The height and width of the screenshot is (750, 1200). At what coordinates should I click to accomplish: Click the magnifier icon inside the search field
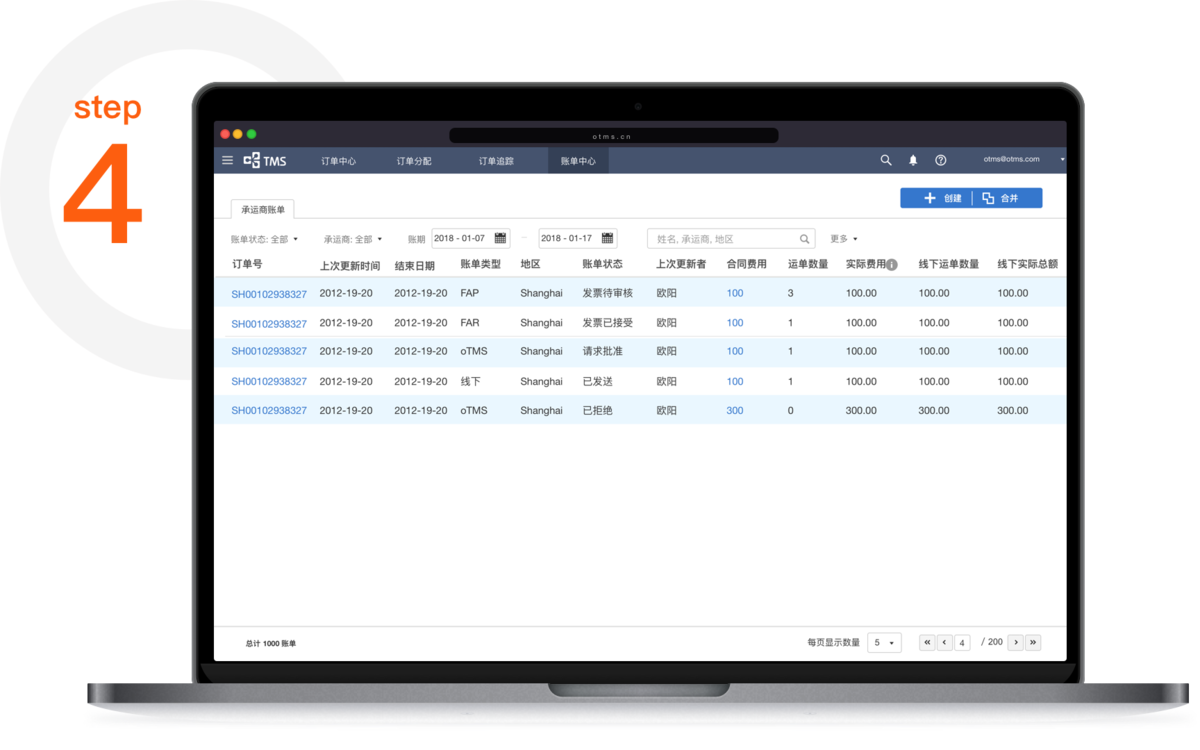(804, 239)
